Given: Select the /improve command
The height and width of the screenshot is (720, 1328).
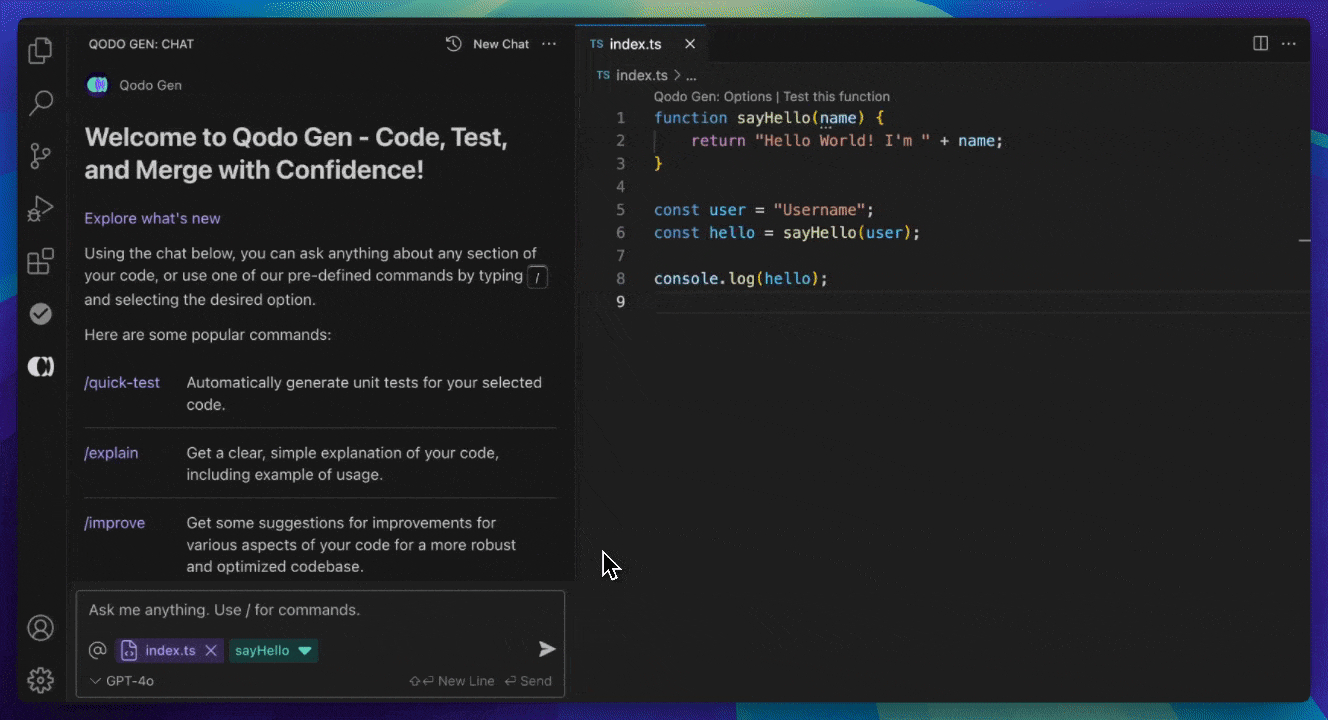Looking at the screenshot, I should point(114,523).
